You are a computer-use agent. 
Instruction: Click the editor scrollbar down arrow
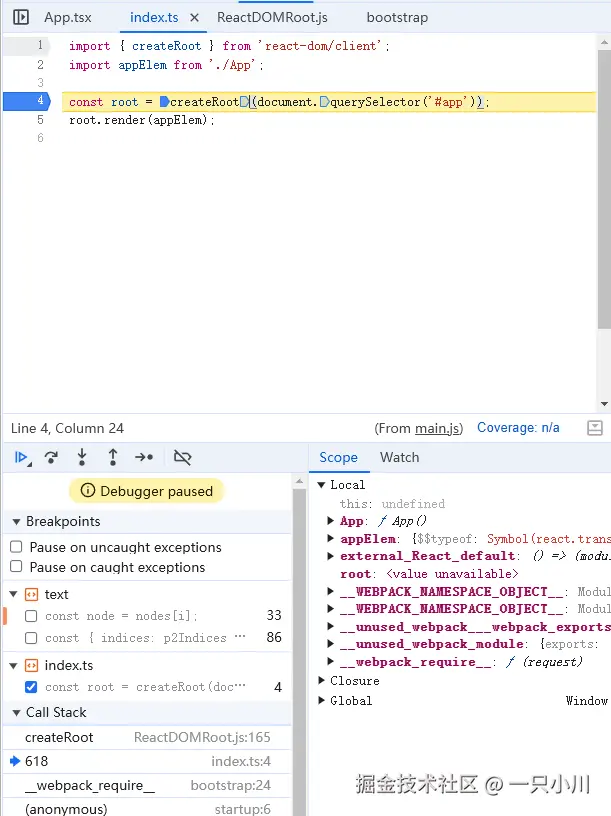point(604,404)
